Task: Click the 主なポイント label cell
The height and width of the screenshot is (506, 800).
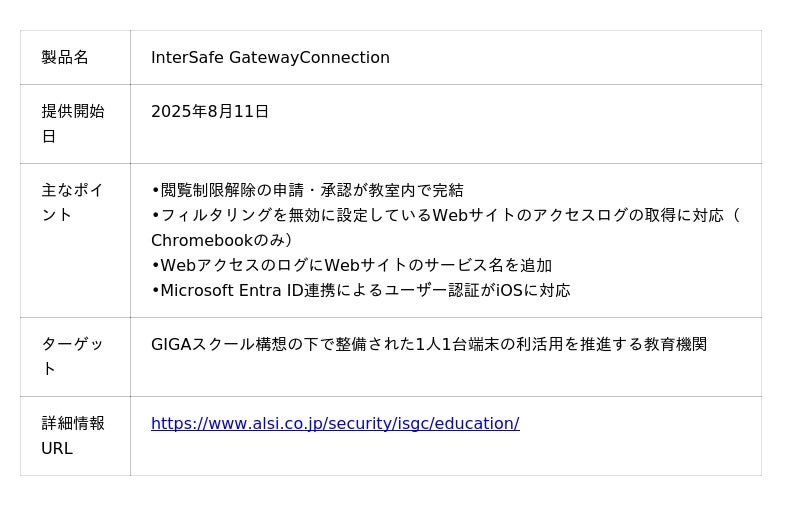Action: (x=75, y=240)
